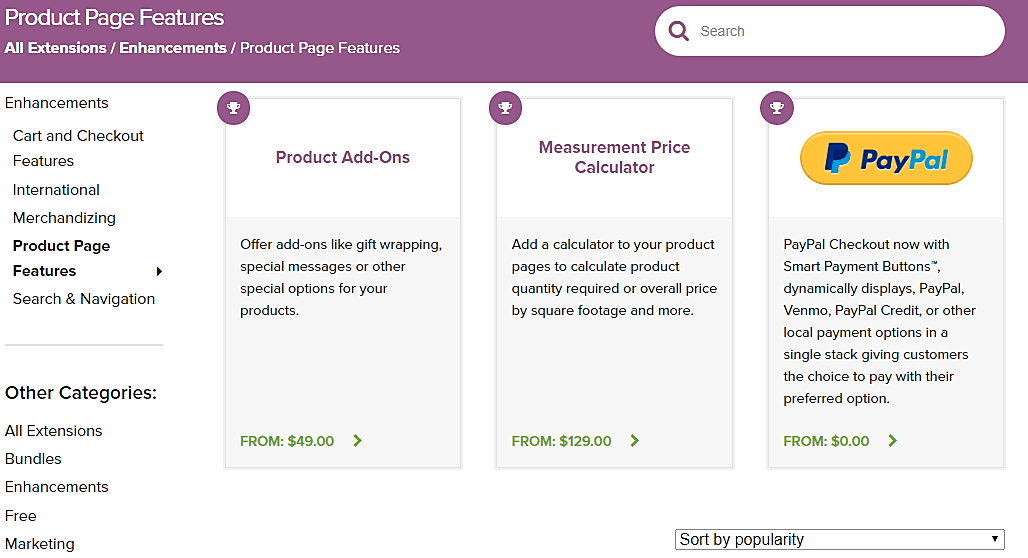Screen dimensions: 1028x558
Task: Click the green arrow next to $0.00
Action: pyautogui.click(x=893, y=441)
